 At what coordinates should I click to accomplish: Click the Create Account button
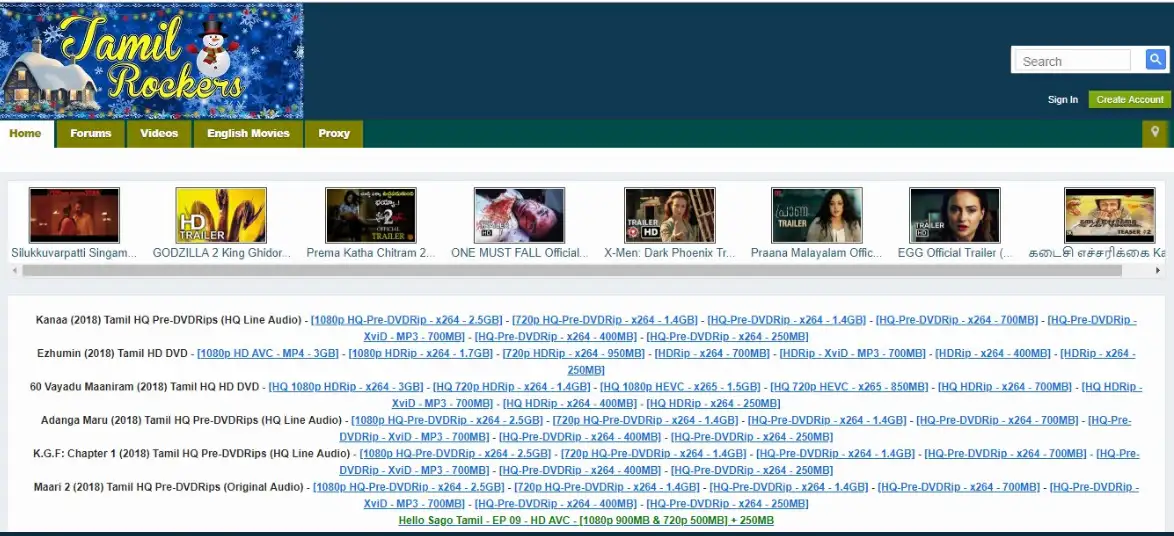click(x=1129, y=100)
